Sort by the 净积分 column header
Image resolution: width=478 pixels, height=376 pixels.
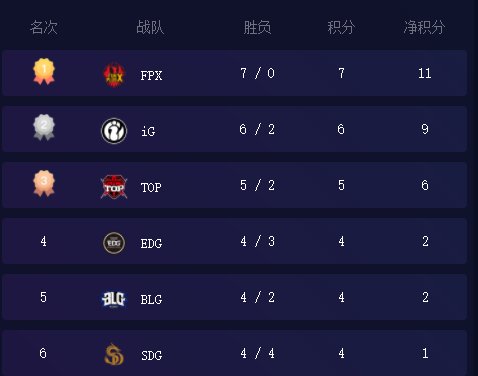click(x=424, y=27)
